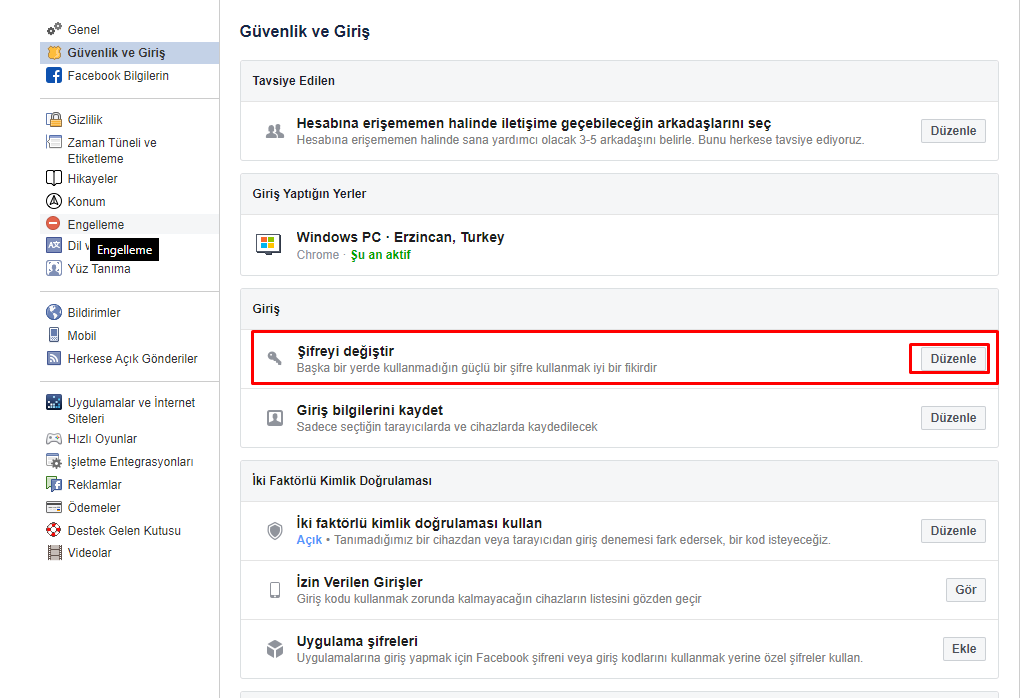Click the Gizlilik padlock icon

[54, 120]
